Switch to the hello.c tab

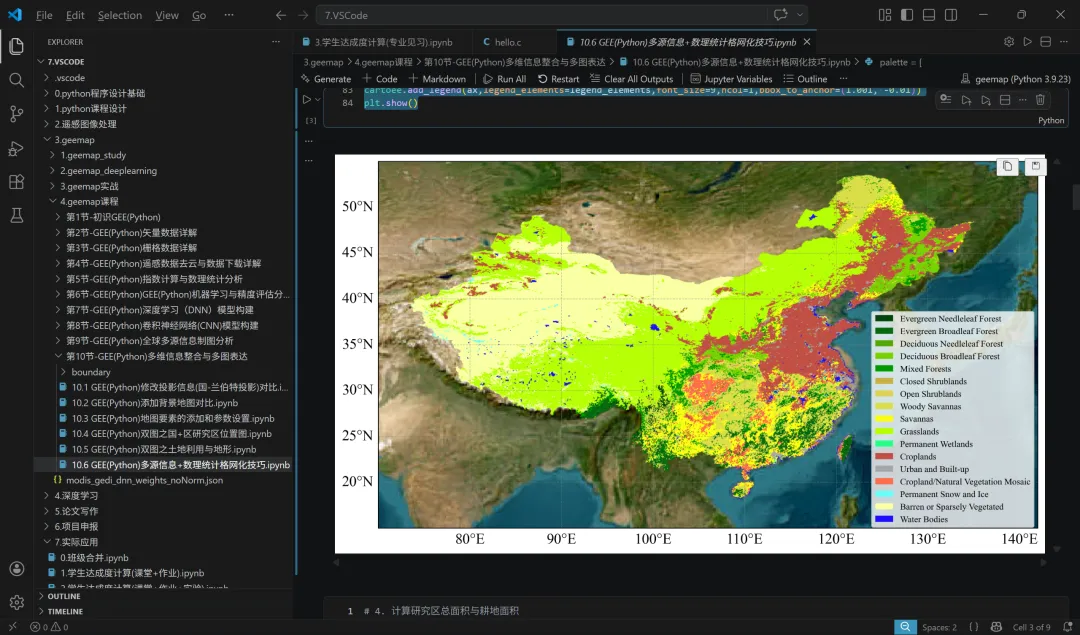pos(507,41)
